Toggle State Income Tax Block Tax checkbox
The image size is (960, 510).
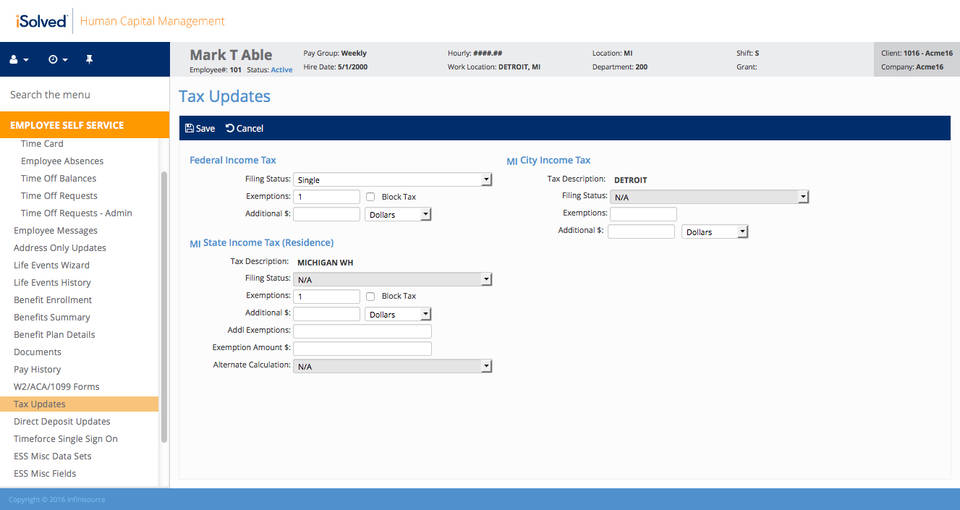[x=371, y=297]
